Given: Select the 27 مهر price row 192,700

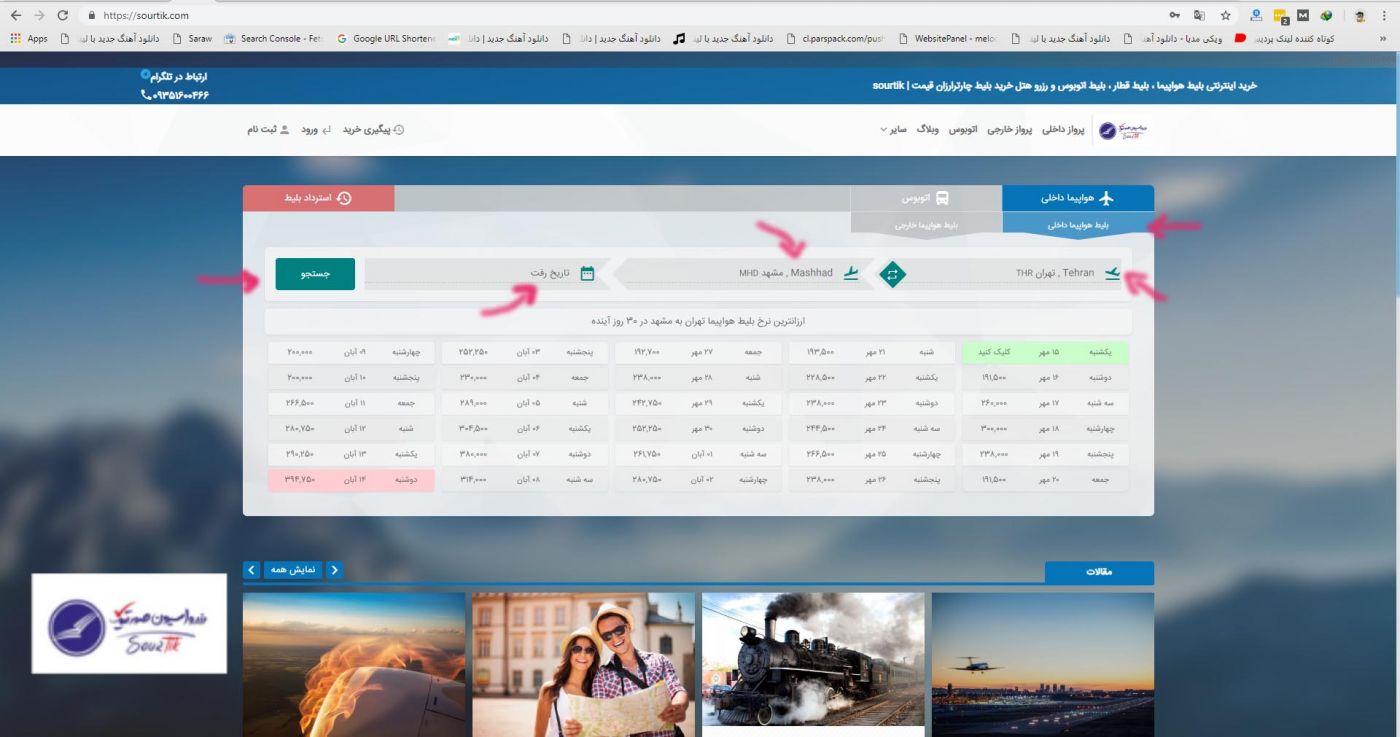Looking at the screenshot, I should [698, 352].
